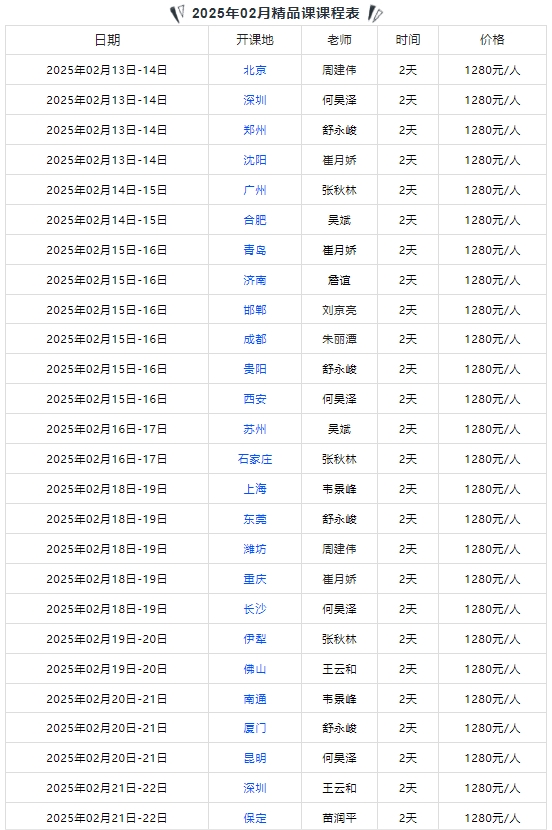Open the 深圳 link in the 何昊泽 02月13日-14日 row
The height and width of the screenshot is (830, 552).
click(x=255, y=100)
